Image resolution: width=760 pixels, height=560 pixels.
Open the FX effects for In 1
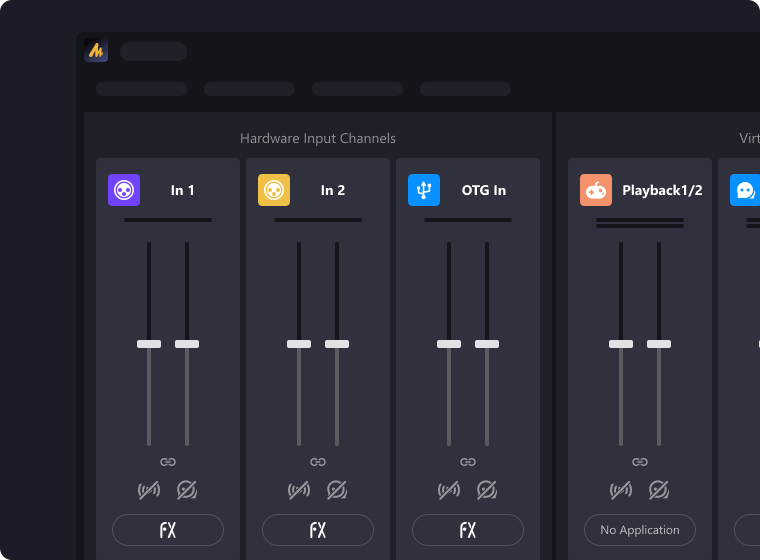(168, 530)
